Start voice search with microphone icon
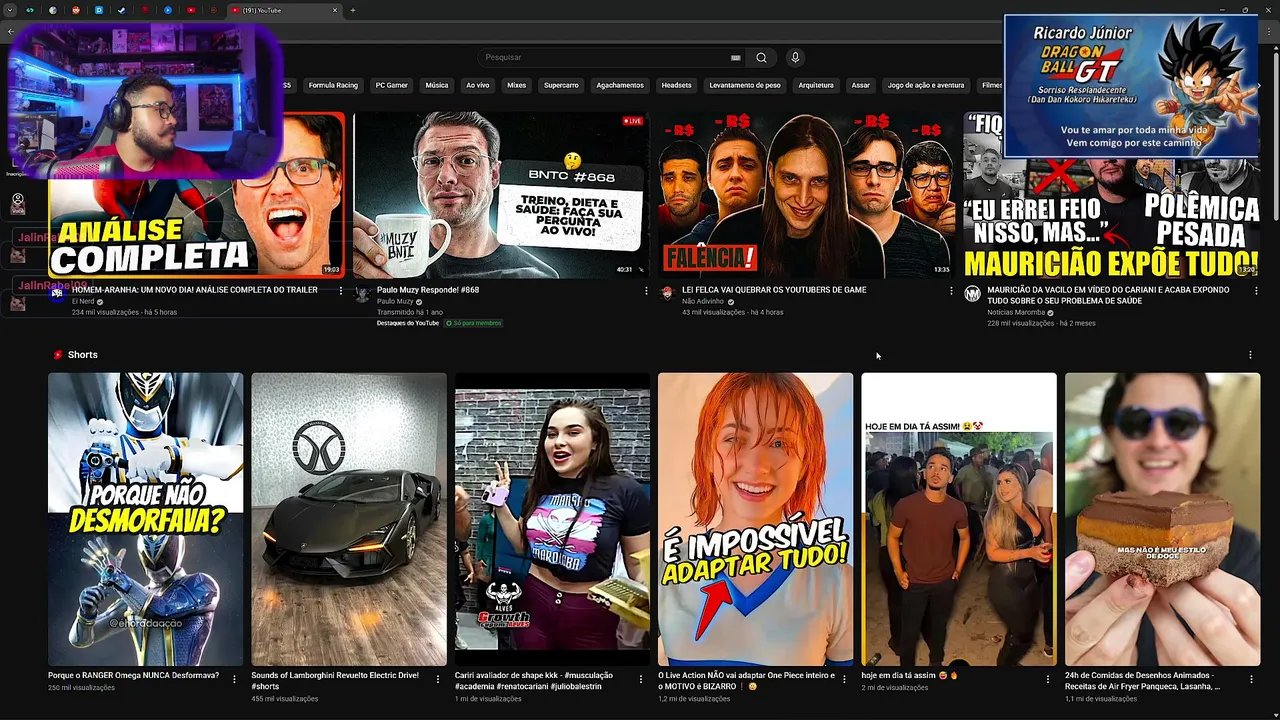Screen dimensions: 1280x720 [x=795, y=58]
